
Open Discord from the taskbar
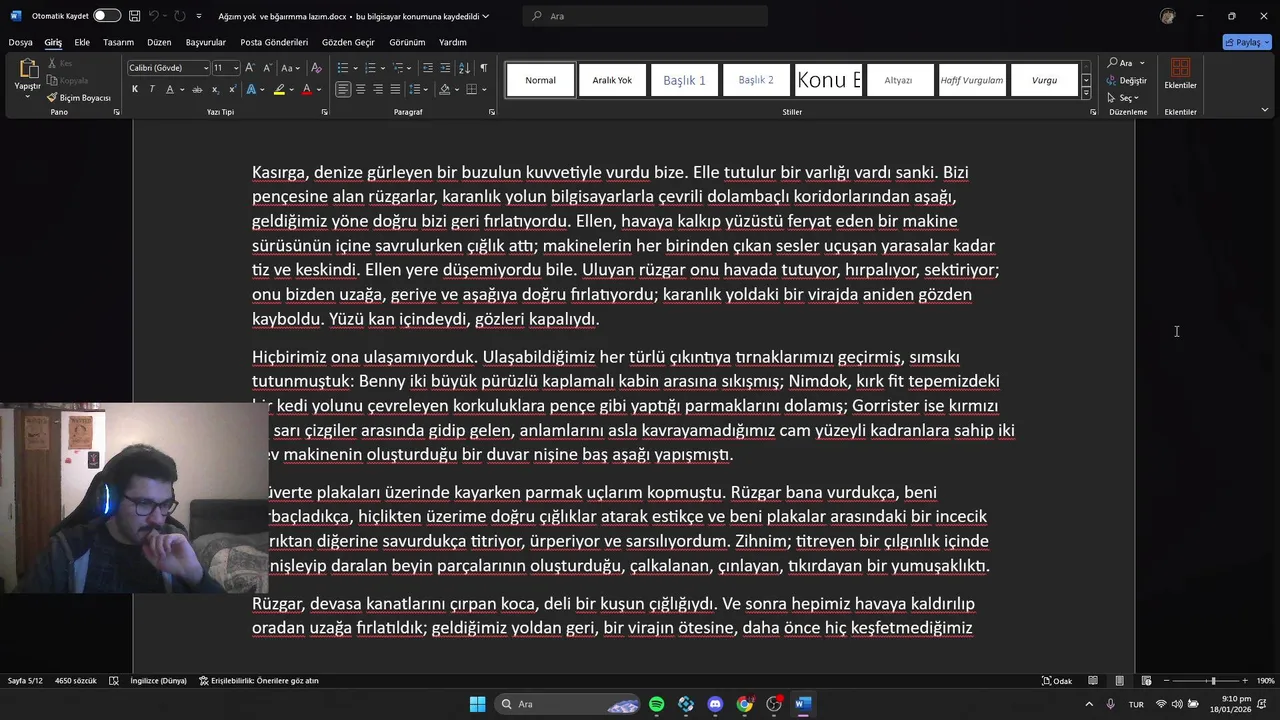(715, 704)
